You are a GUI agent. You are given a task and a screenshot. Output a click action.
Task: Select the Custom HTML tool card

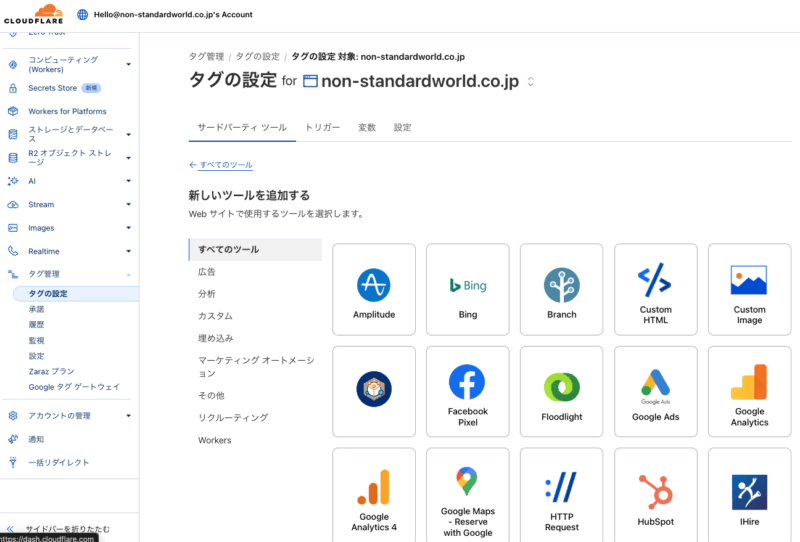(x=656, y=289)
